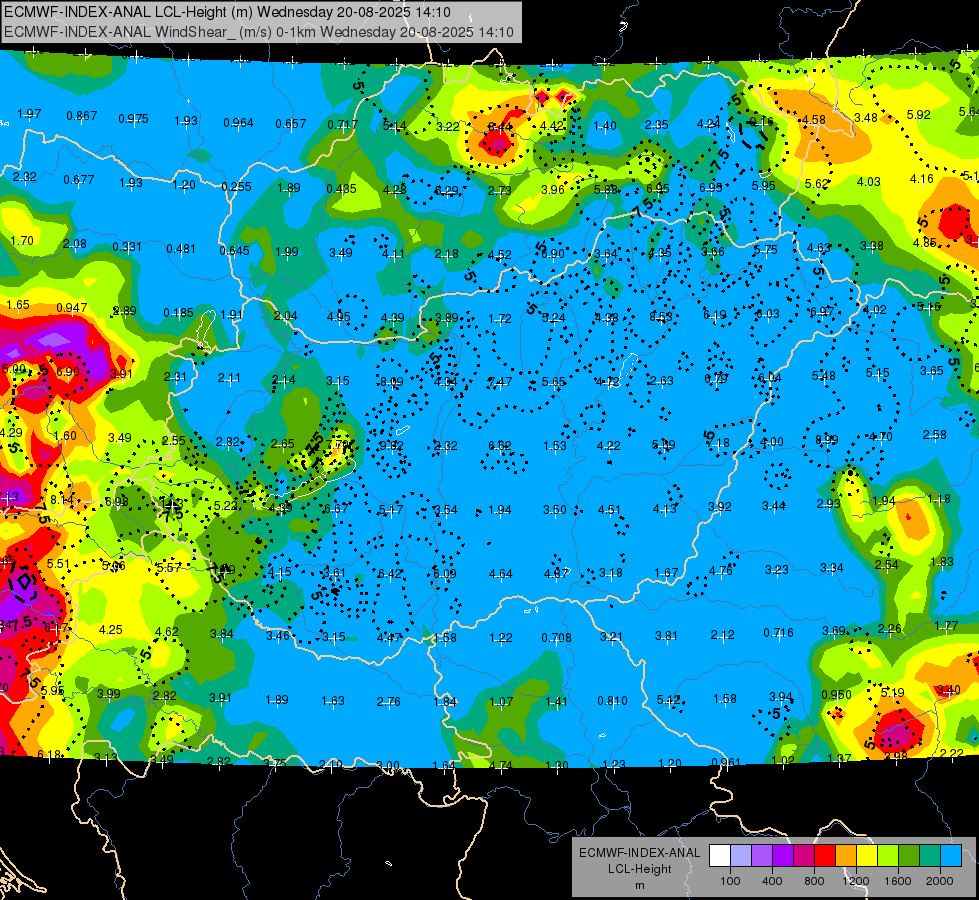Image resolution: width=979 pixels, height=900 pixels.
Task: Click the legend tick label 100
Action: pyautogui.click(x=730, y=881)
